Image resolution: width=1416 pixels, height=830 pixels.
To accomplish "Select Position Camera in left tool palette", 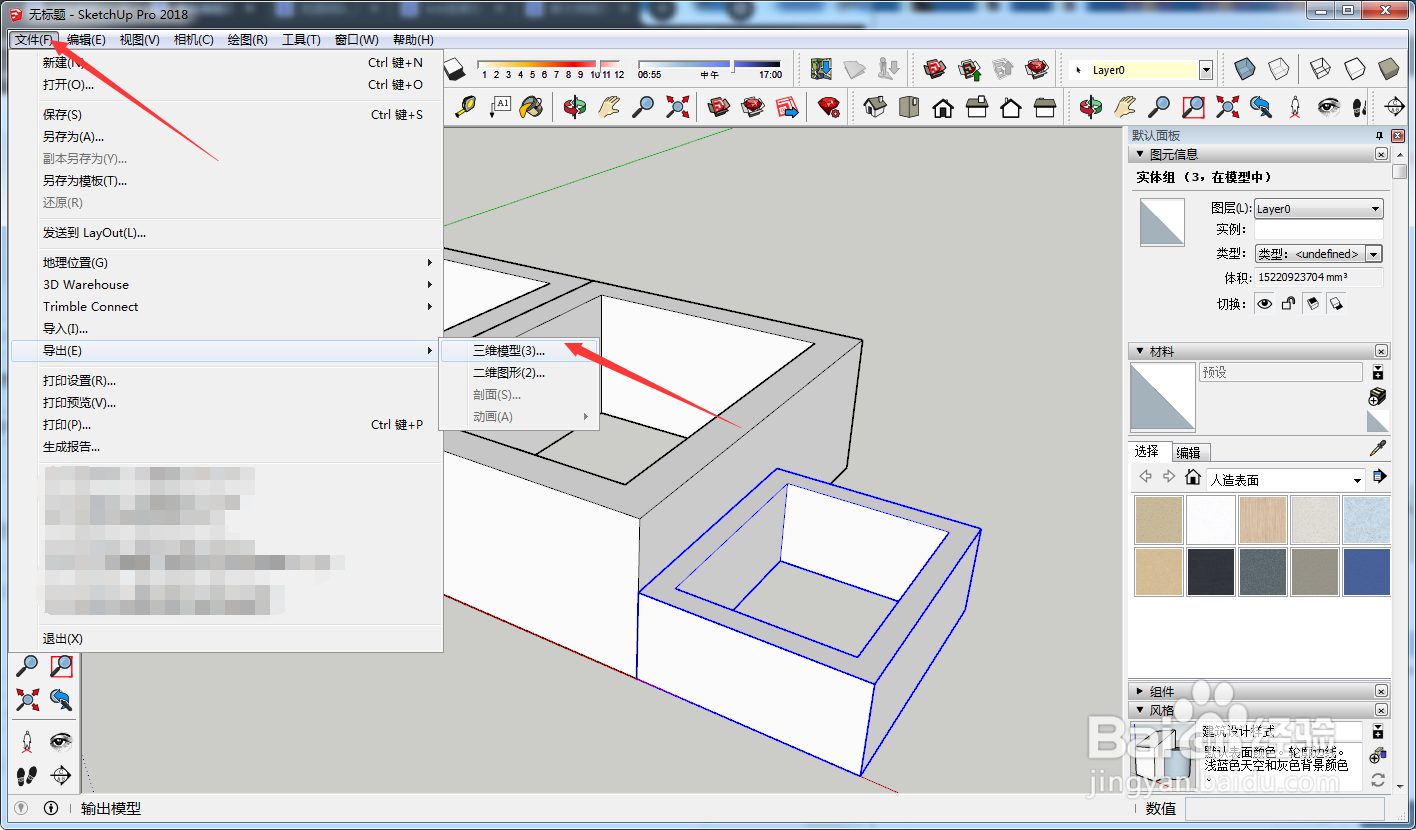I will (27, 742).
